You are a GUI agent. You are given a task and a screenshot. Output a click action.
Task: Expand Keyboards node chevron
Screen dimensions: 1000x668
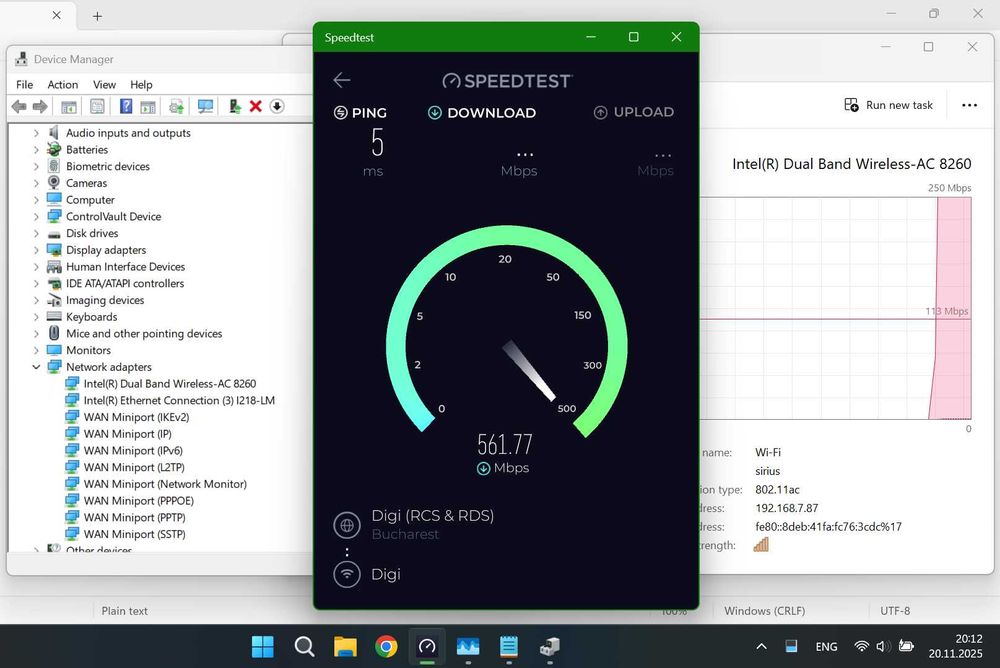(x=36, y=317)
